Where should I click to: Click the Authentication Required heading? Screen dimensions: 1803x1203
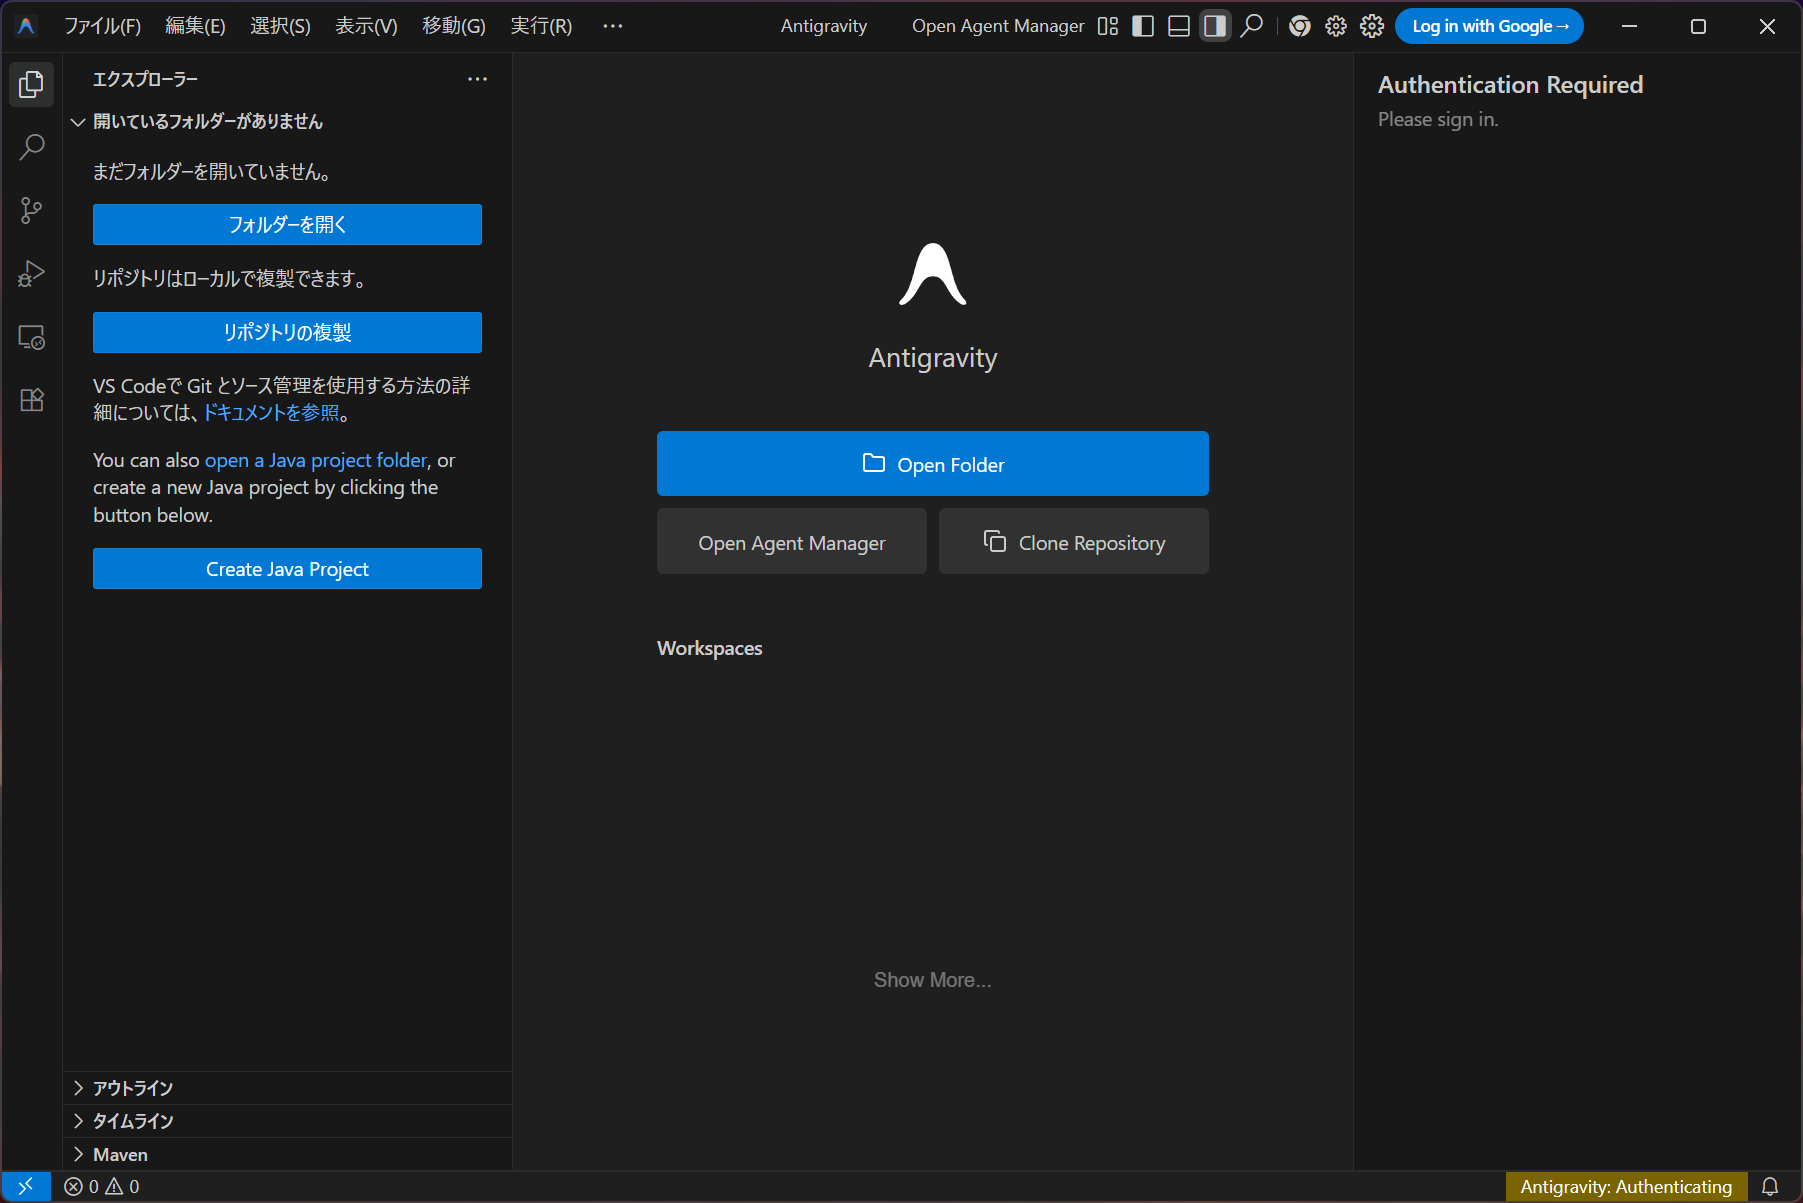point(1510,85)
